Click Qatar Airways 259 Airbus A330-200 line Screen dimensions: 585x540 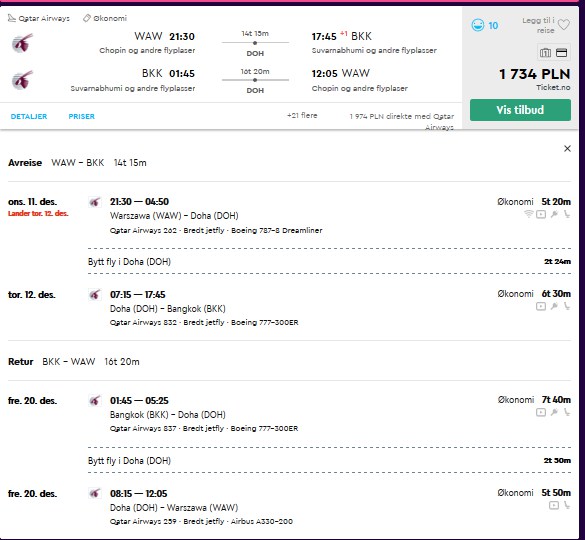coord(201,521)
